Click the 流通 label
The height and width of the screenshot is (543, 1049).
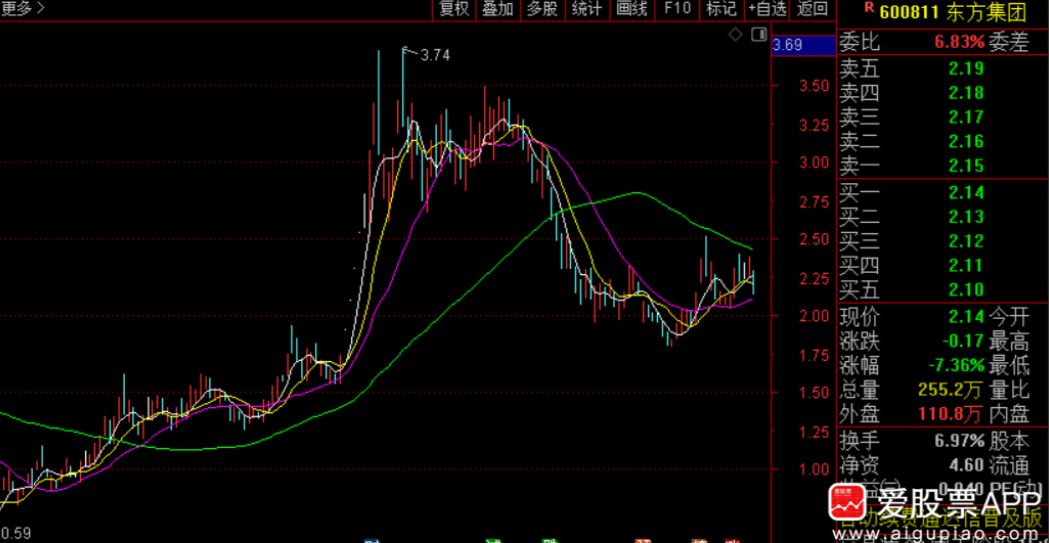pos(1009,465)
